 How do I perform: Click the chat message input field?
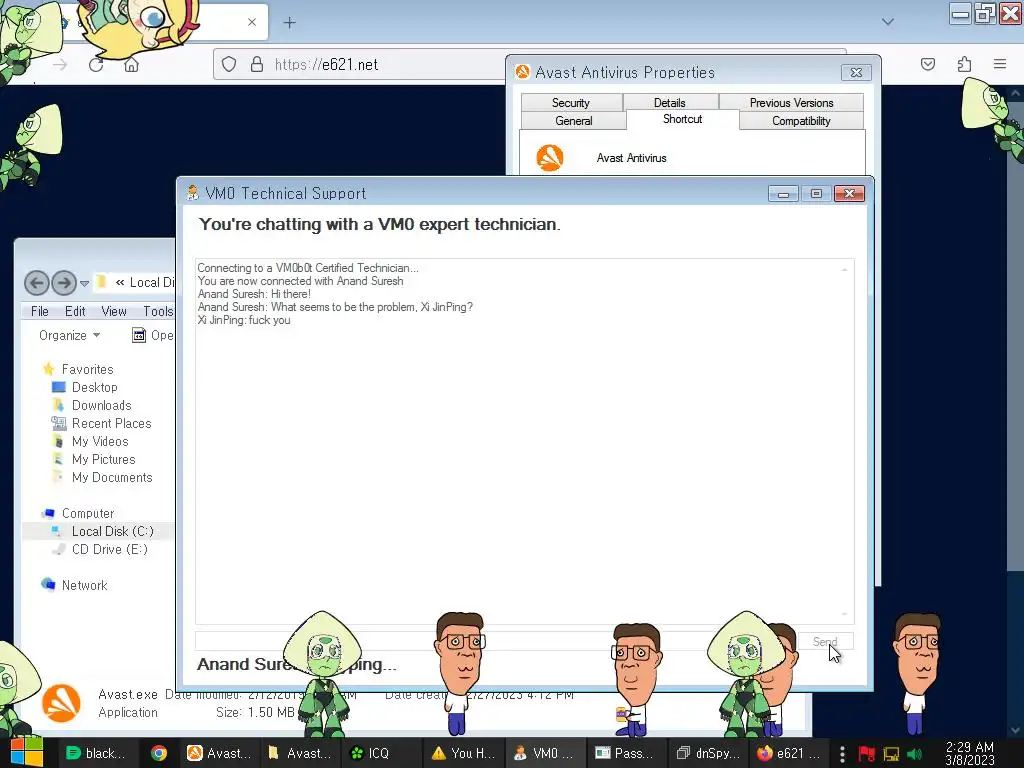pos(495,641)
